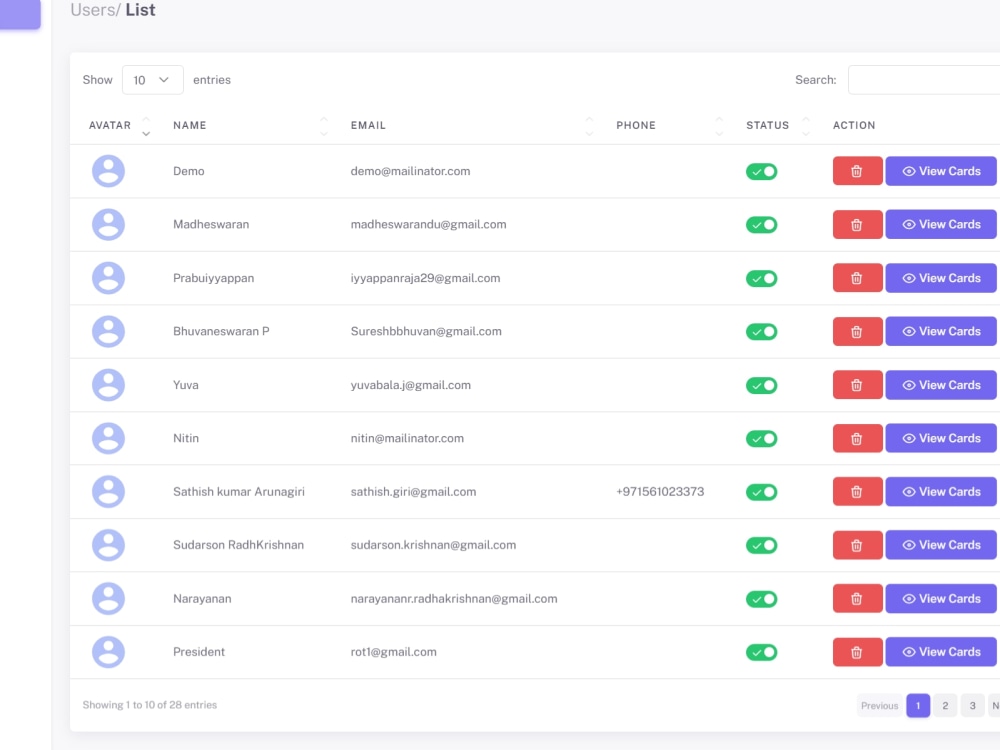The image size is (1000, 750).
Task: View Cards for President user
Action: click(x=941, y=652)
